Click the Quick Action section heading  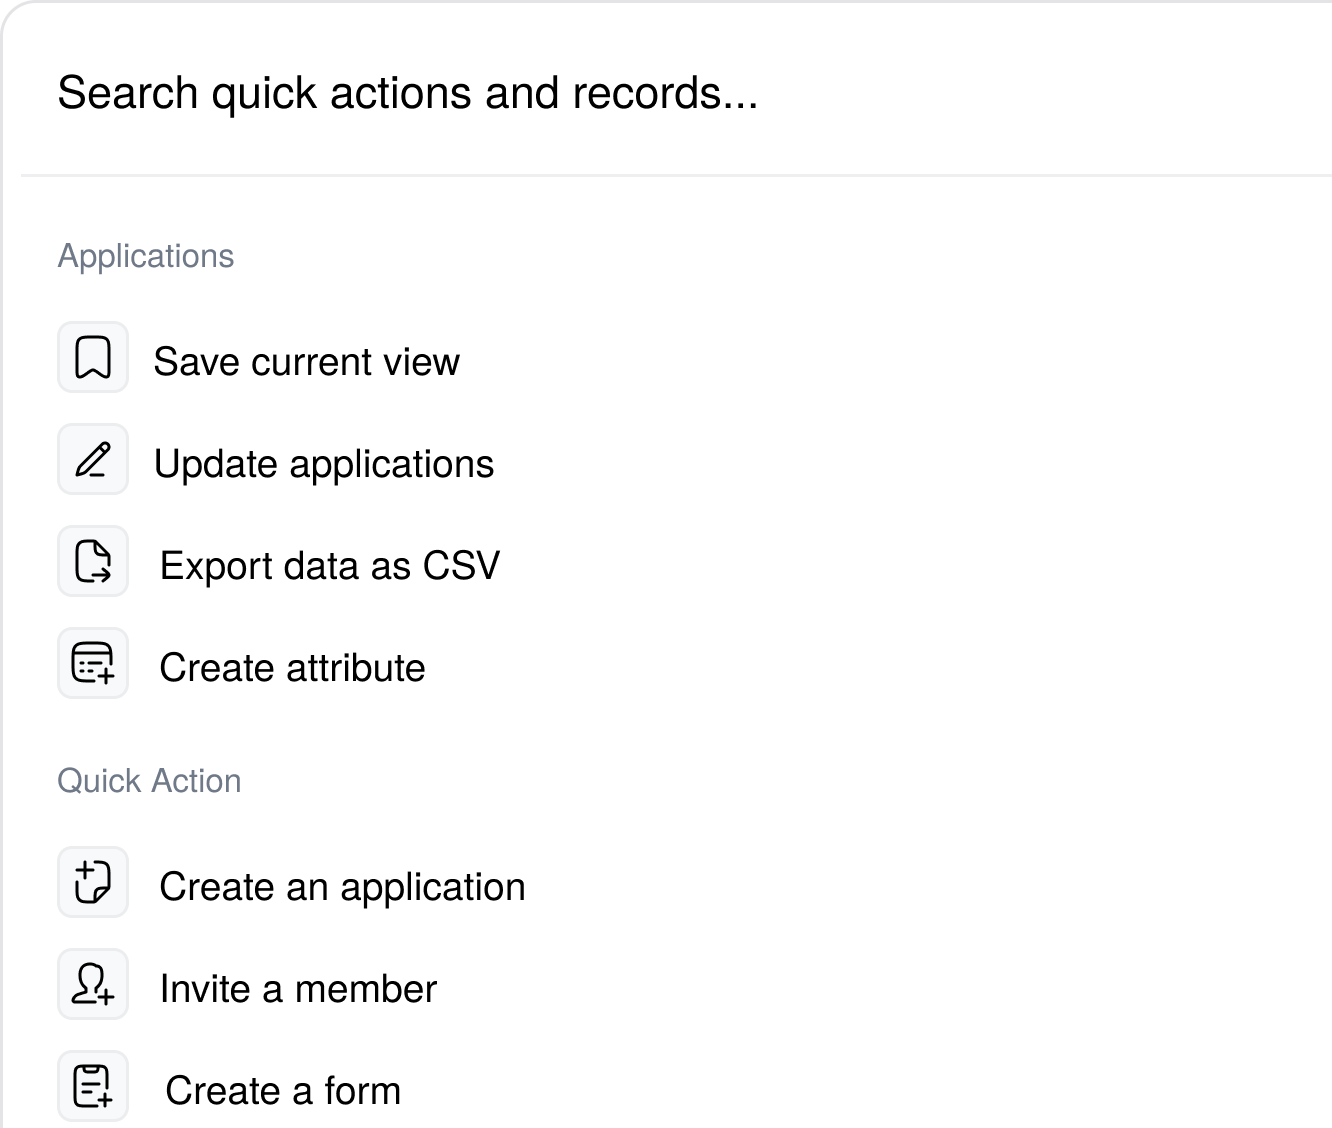[149, 781]
